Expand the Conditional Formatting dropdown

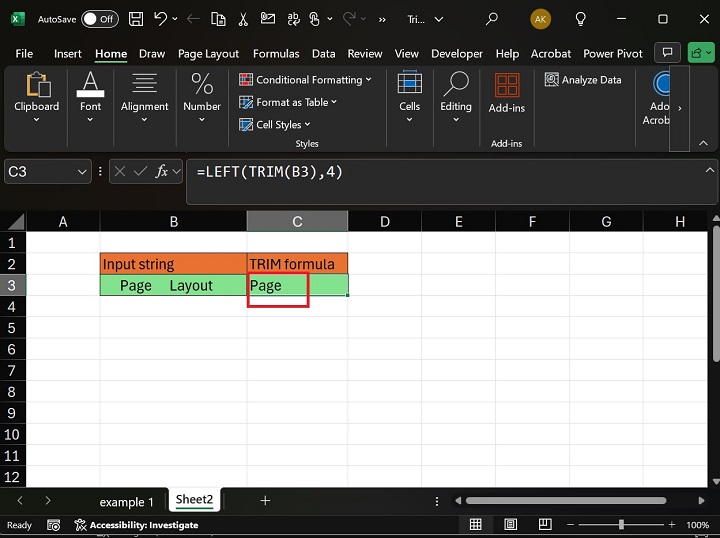tap(368, 80)
